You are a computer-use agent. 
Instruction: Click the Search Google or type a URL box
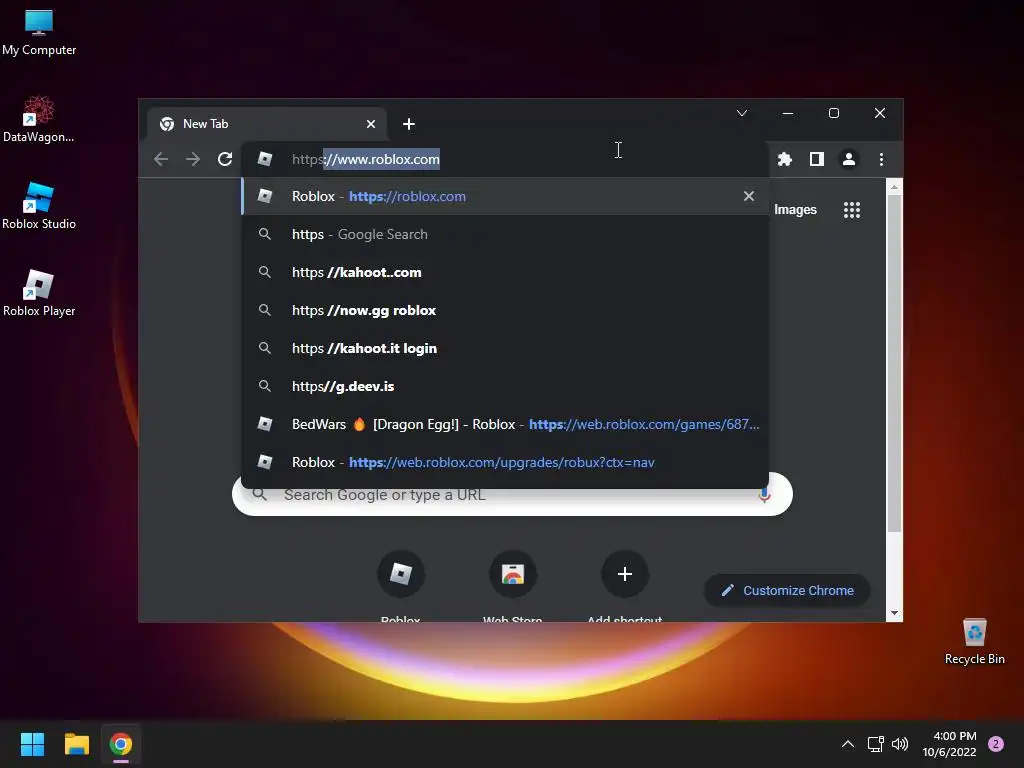512,495
